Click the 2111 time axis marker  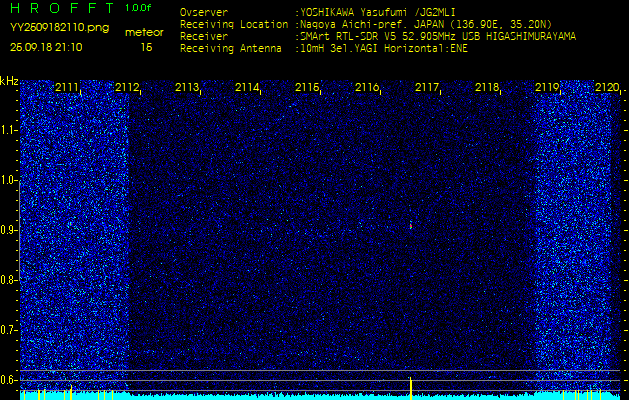[x=67, y=87]
